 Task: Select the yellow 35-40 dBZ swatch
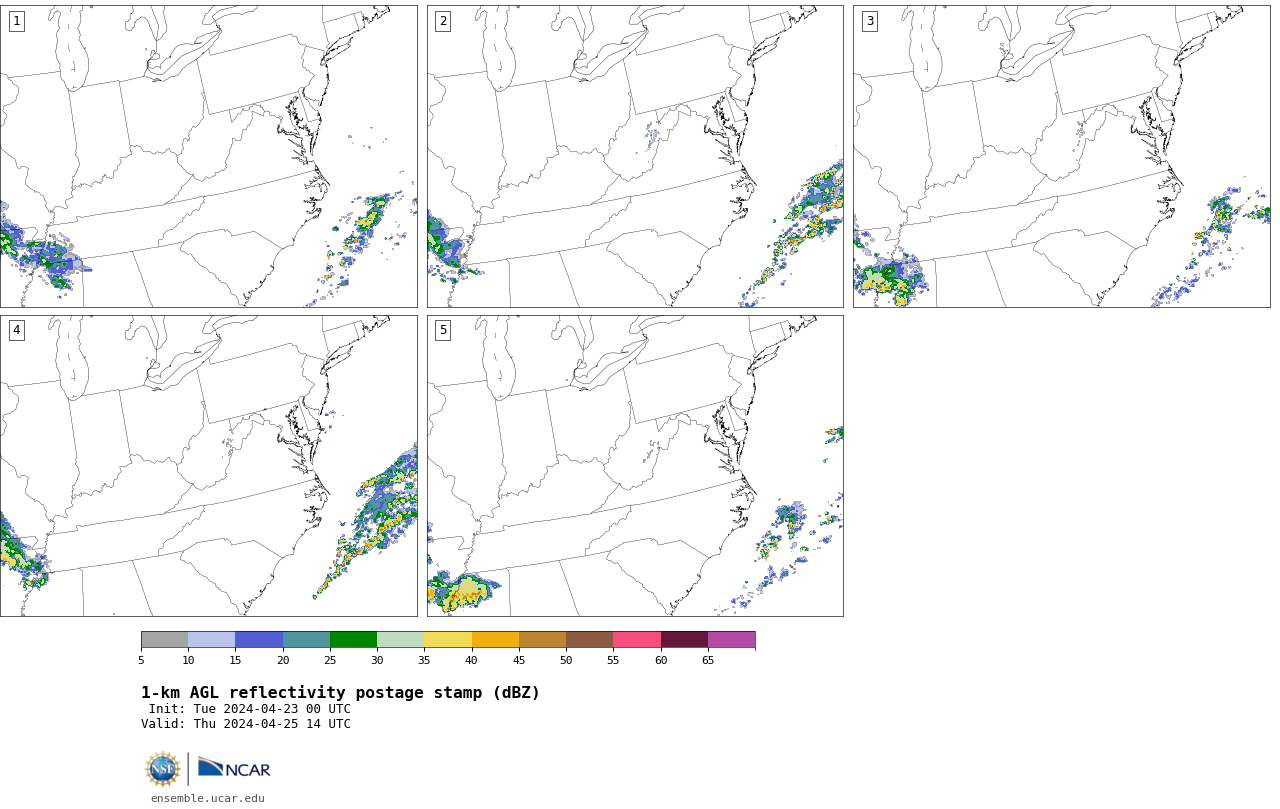tap(448, 640)
